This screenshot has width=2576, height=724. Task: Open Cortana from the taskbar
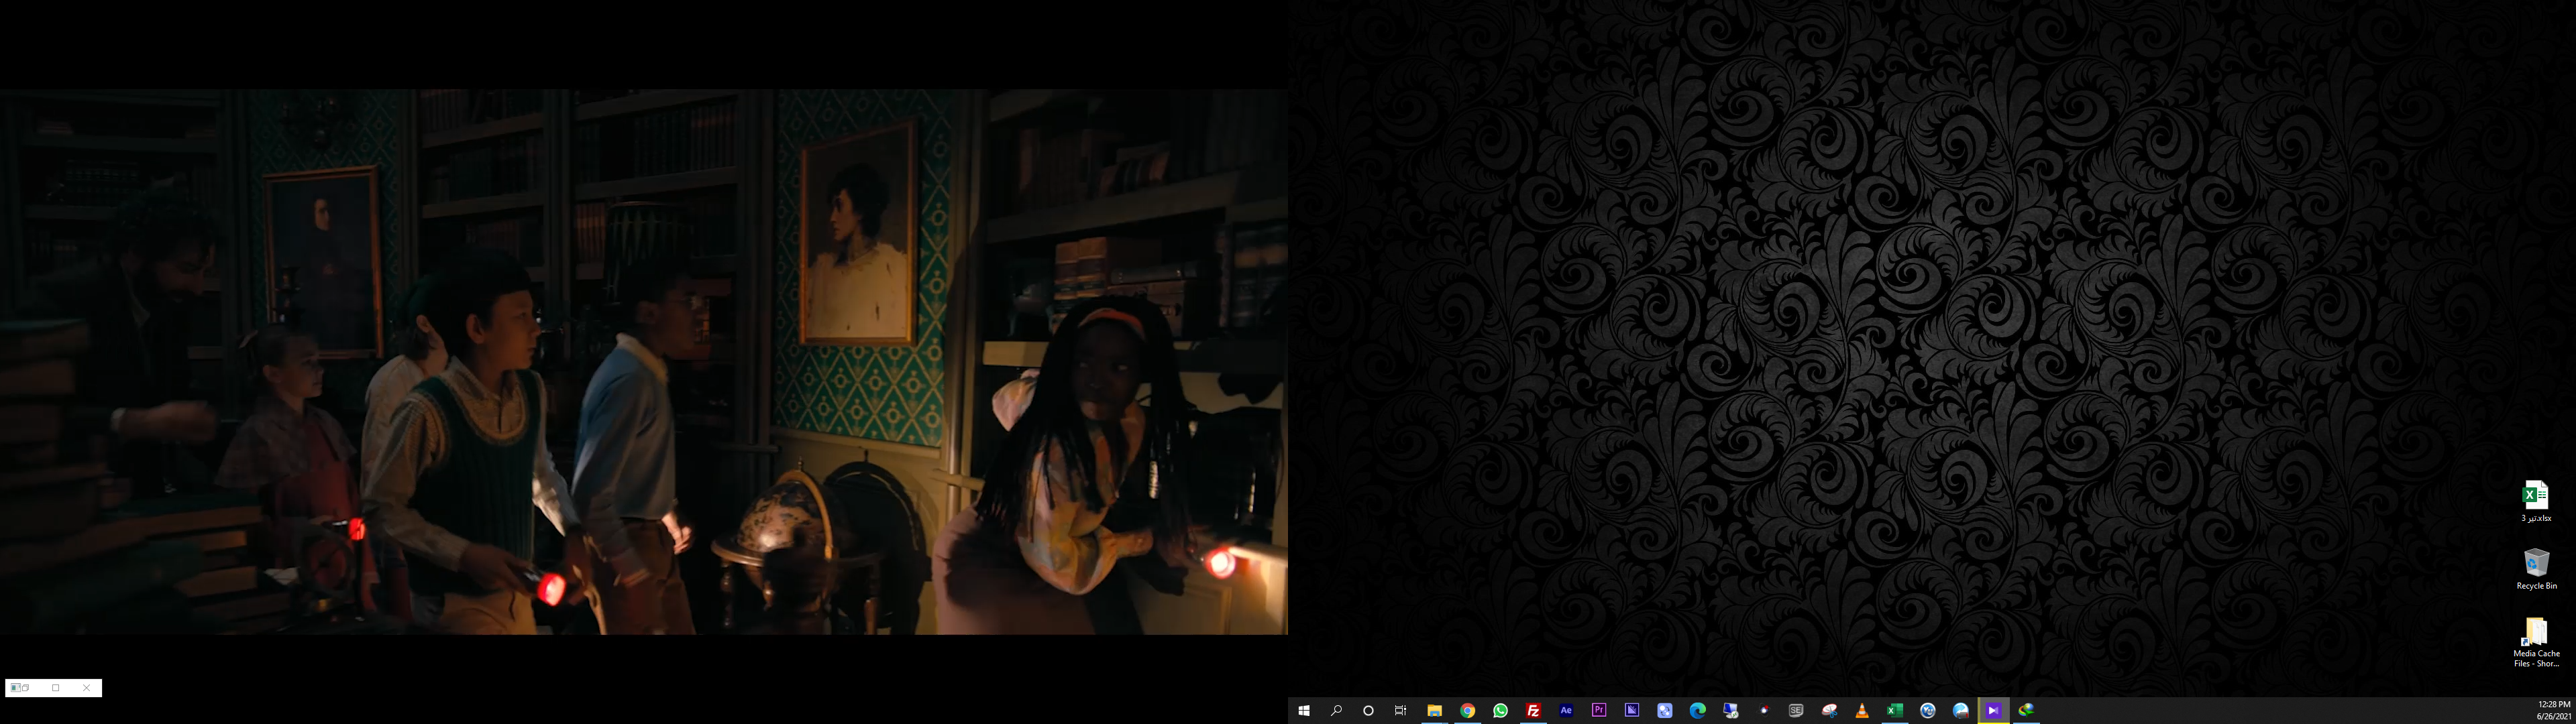(x=1368, y=710)
